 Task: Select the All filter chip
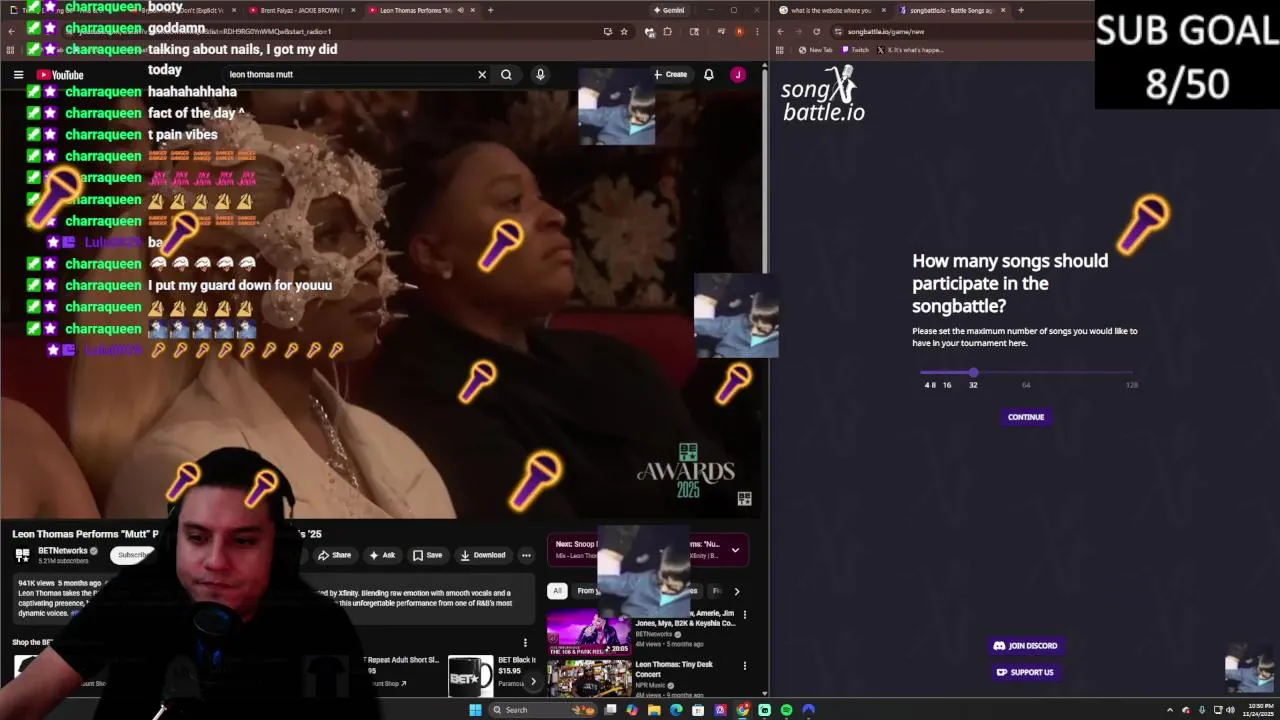[557, 591]
